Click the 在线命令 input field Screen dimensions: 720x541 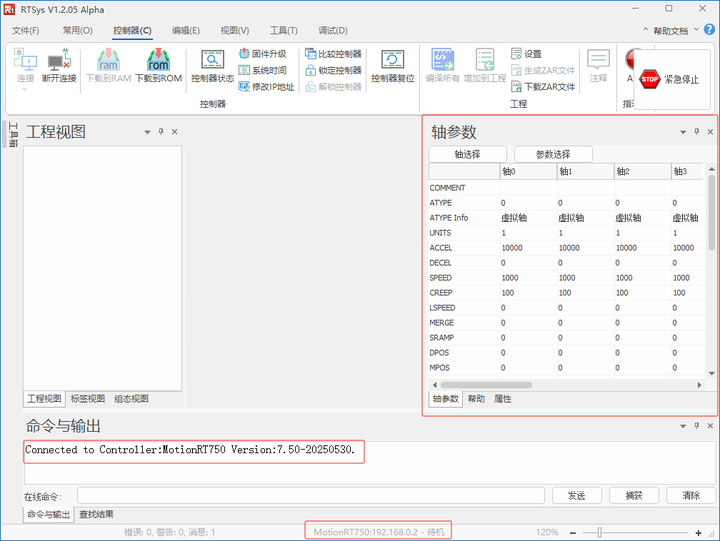point(311,496)
